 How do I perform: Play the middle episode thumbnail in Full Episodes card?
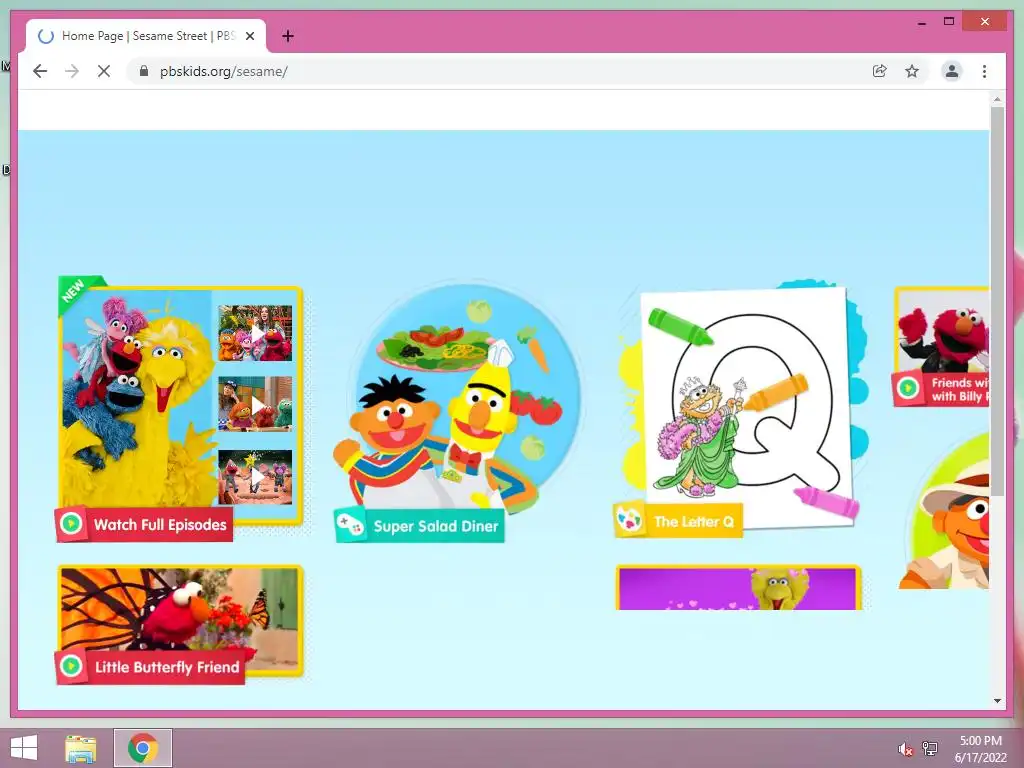(x=255, y=404)
